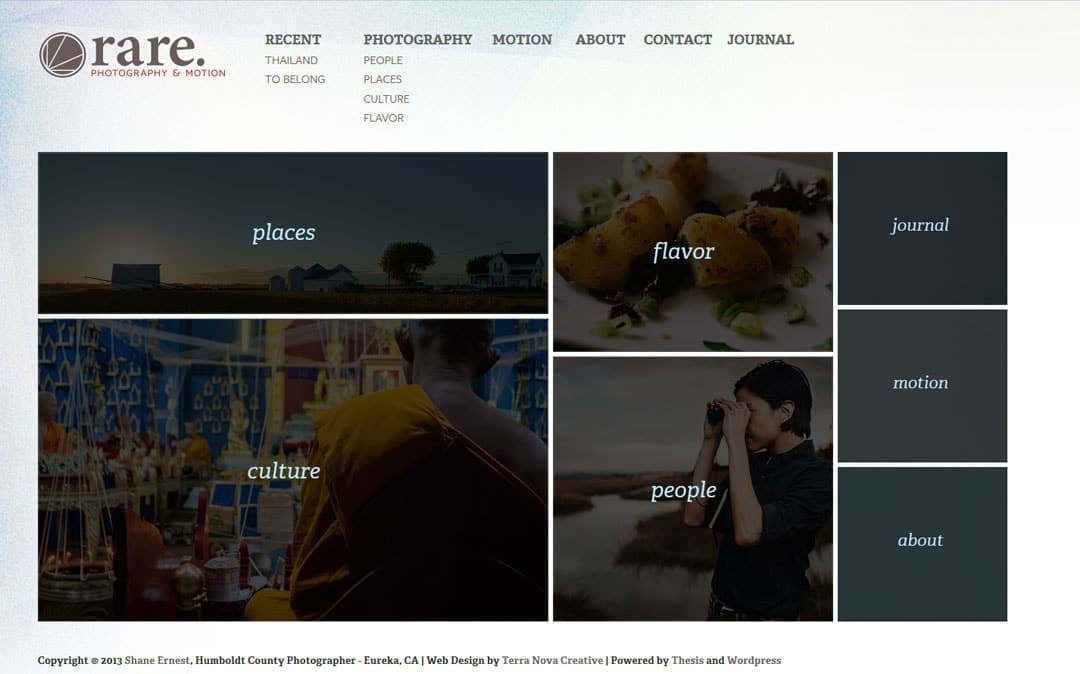Open the About page in navigation
Viewport: 1080px width, 674px height.
tap(600, 40)
